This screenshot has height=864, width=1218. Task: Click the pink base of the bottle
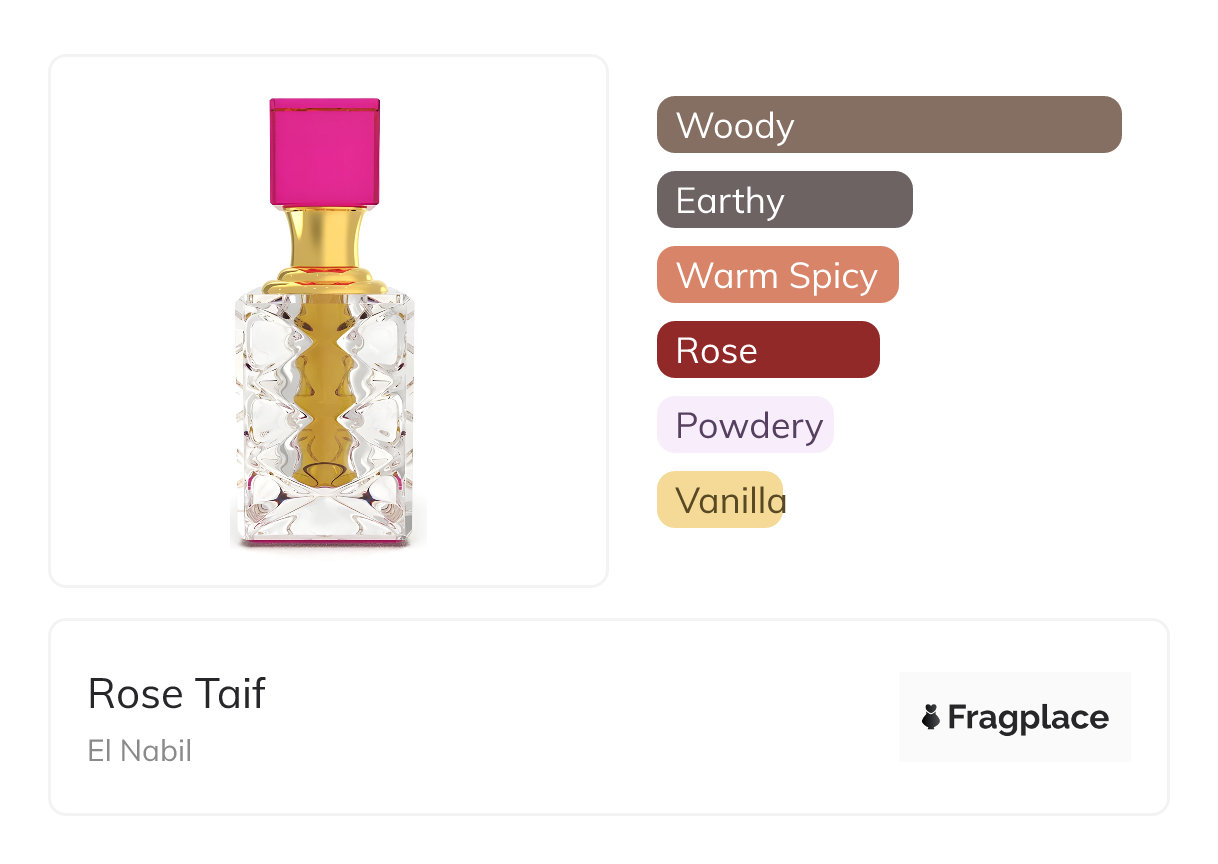[324, 543]
